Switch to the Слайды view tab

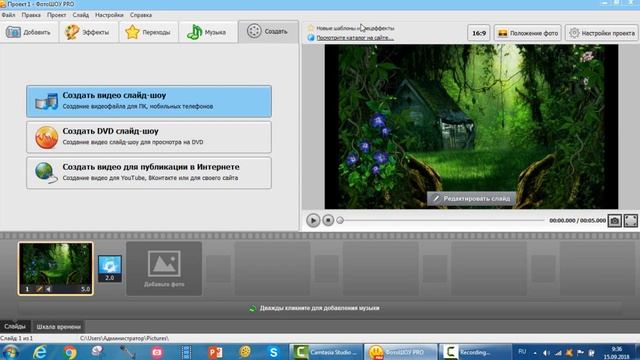pyautogui.click(x=15, y=327)
